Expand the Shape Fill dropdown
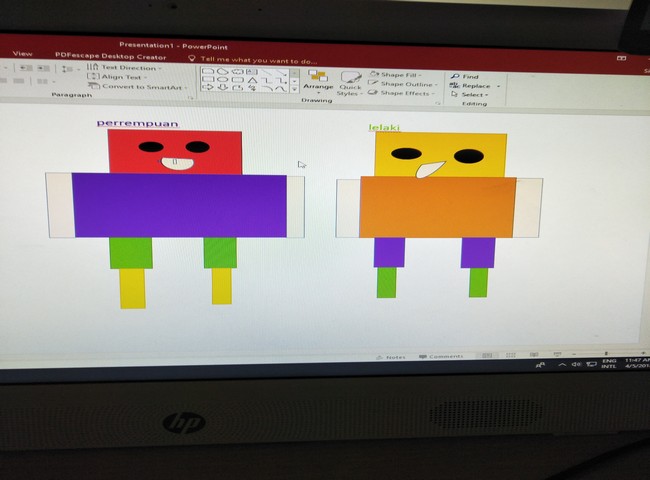The height and width of the screenshot is (480, 650). (399, 75)
